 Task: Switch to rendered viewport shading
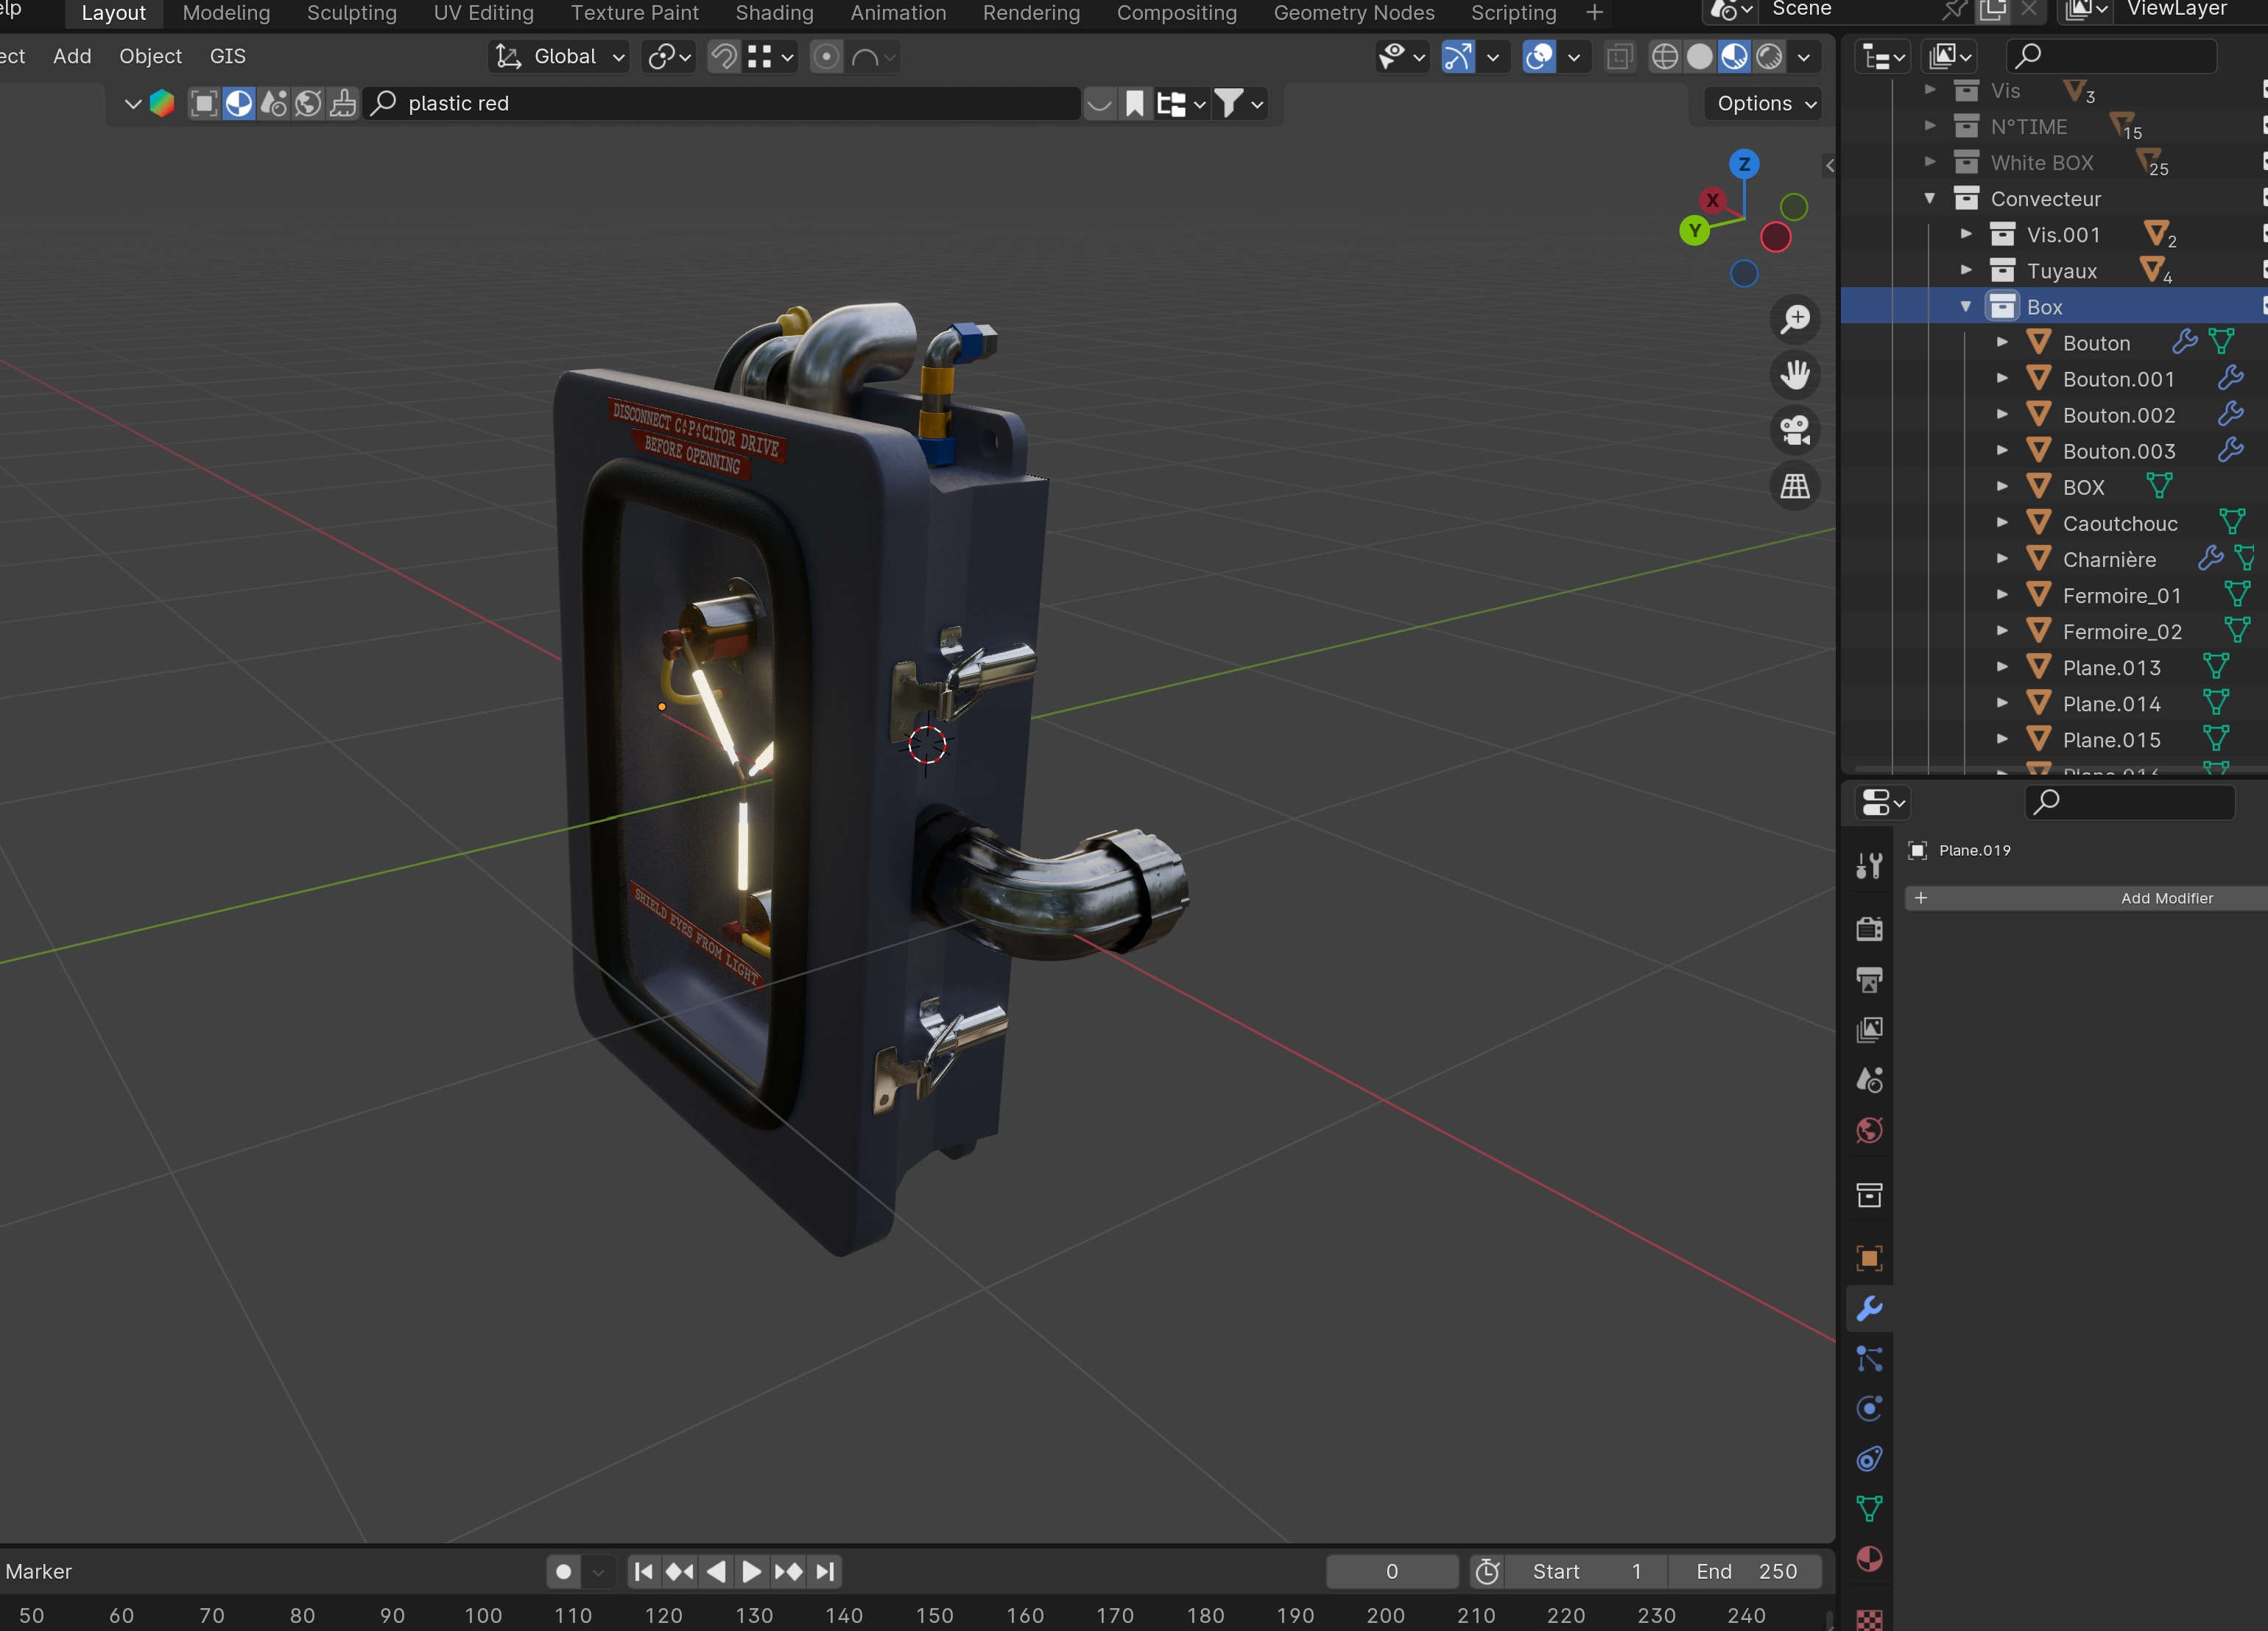click(1769, 56)
